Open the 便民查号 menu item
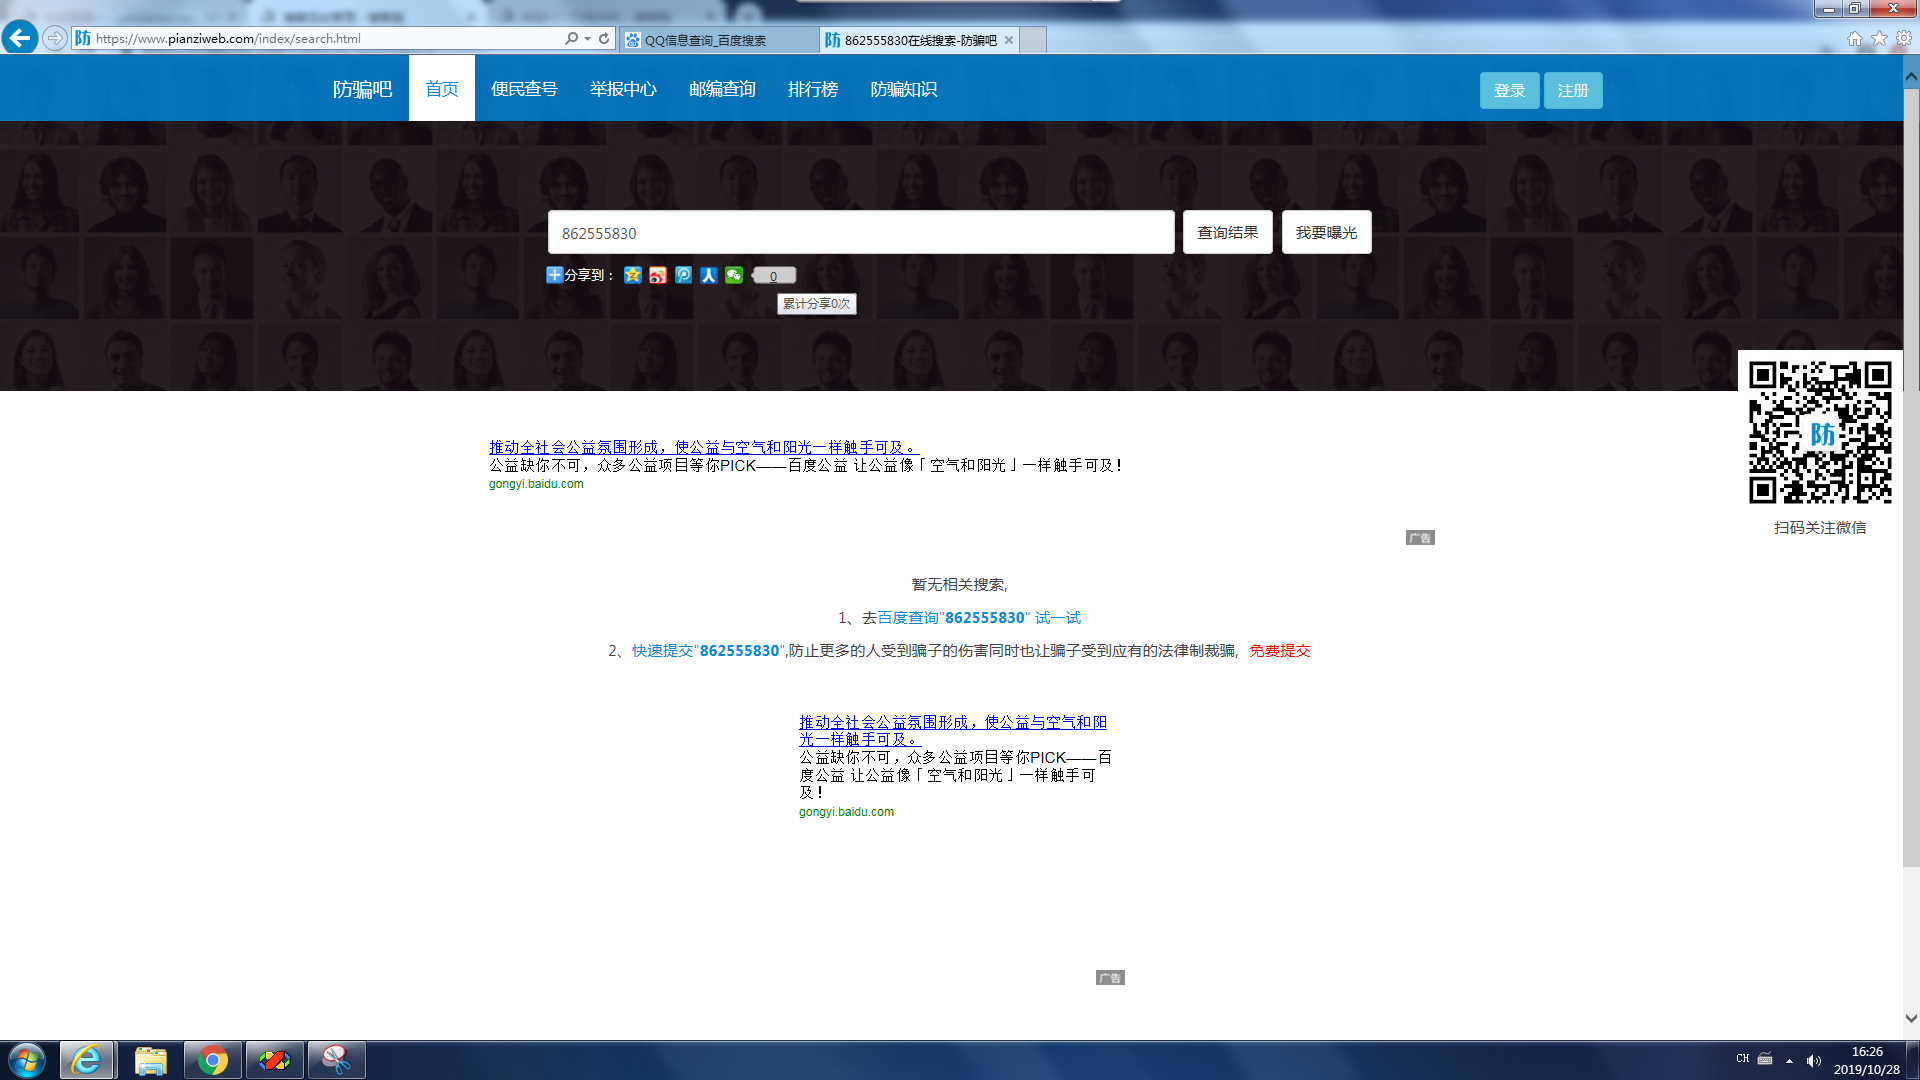This screenshot has width=1920, height=1080. coord(524,89)
